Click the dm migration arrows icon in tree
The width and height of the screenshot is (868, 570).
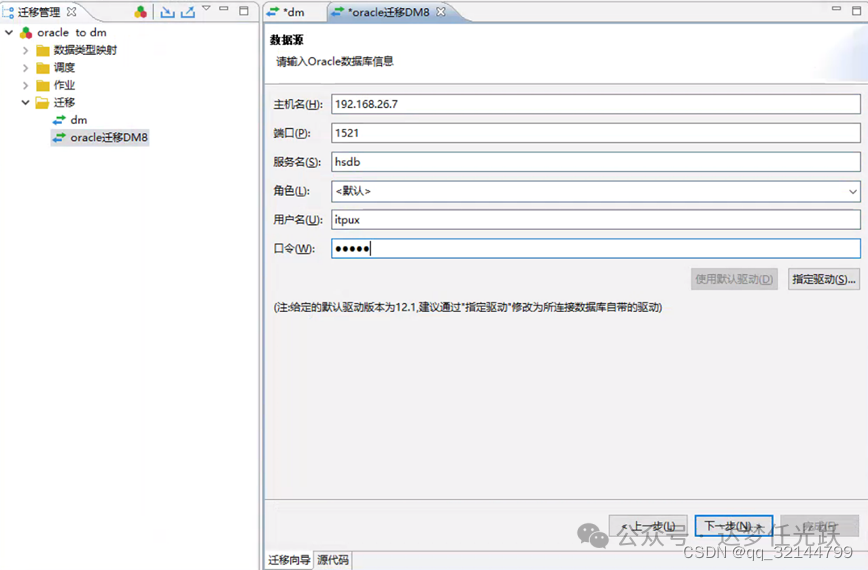pos(59,120)
